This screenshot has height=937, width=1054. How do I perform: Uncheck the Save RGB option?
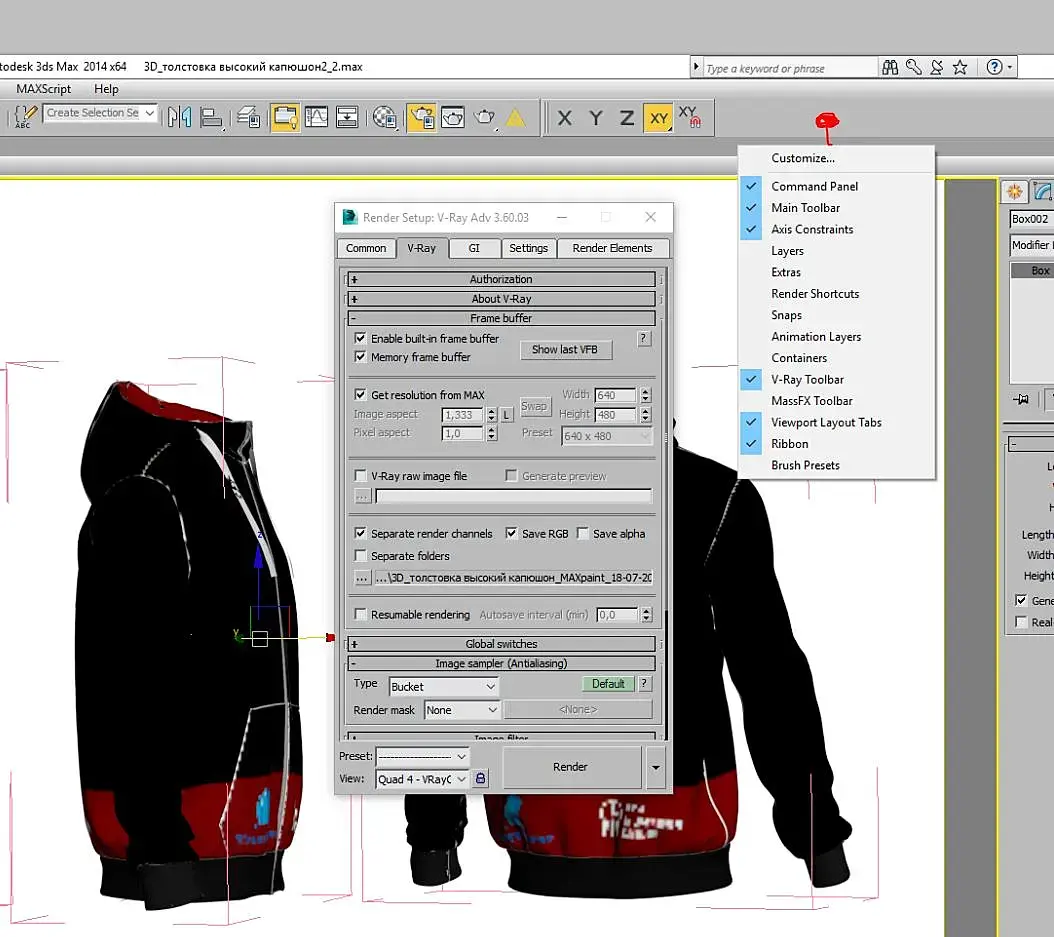click(x=512, y=534)
